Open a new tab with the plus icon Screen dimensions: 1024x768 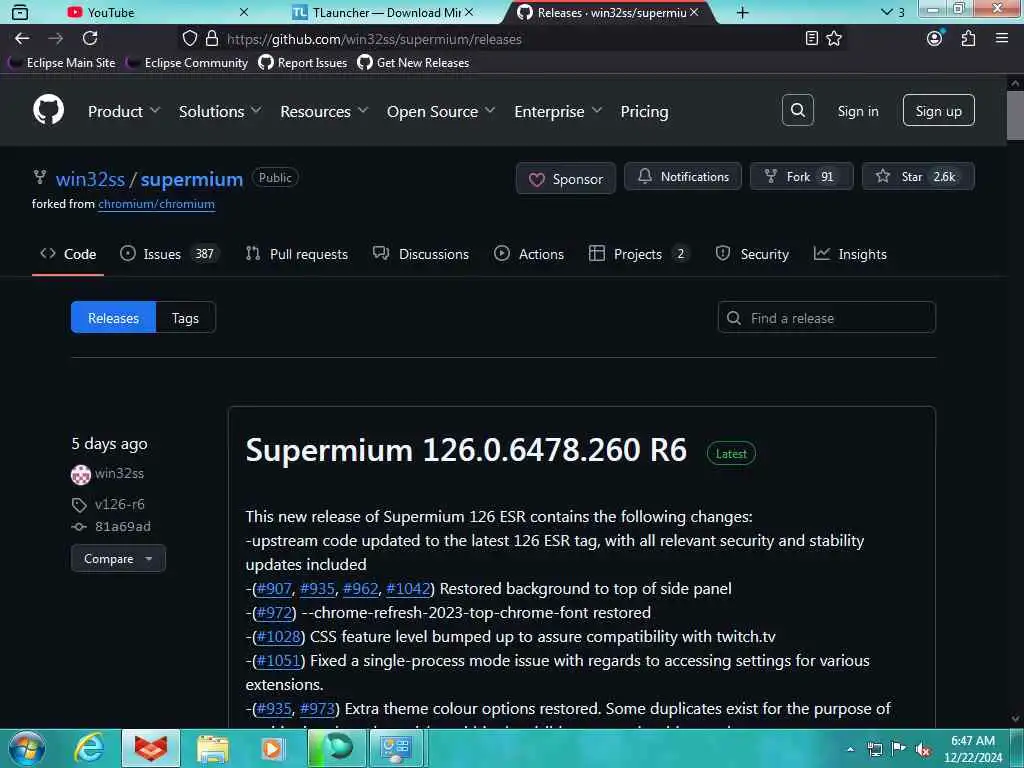[x=743, y=12]
